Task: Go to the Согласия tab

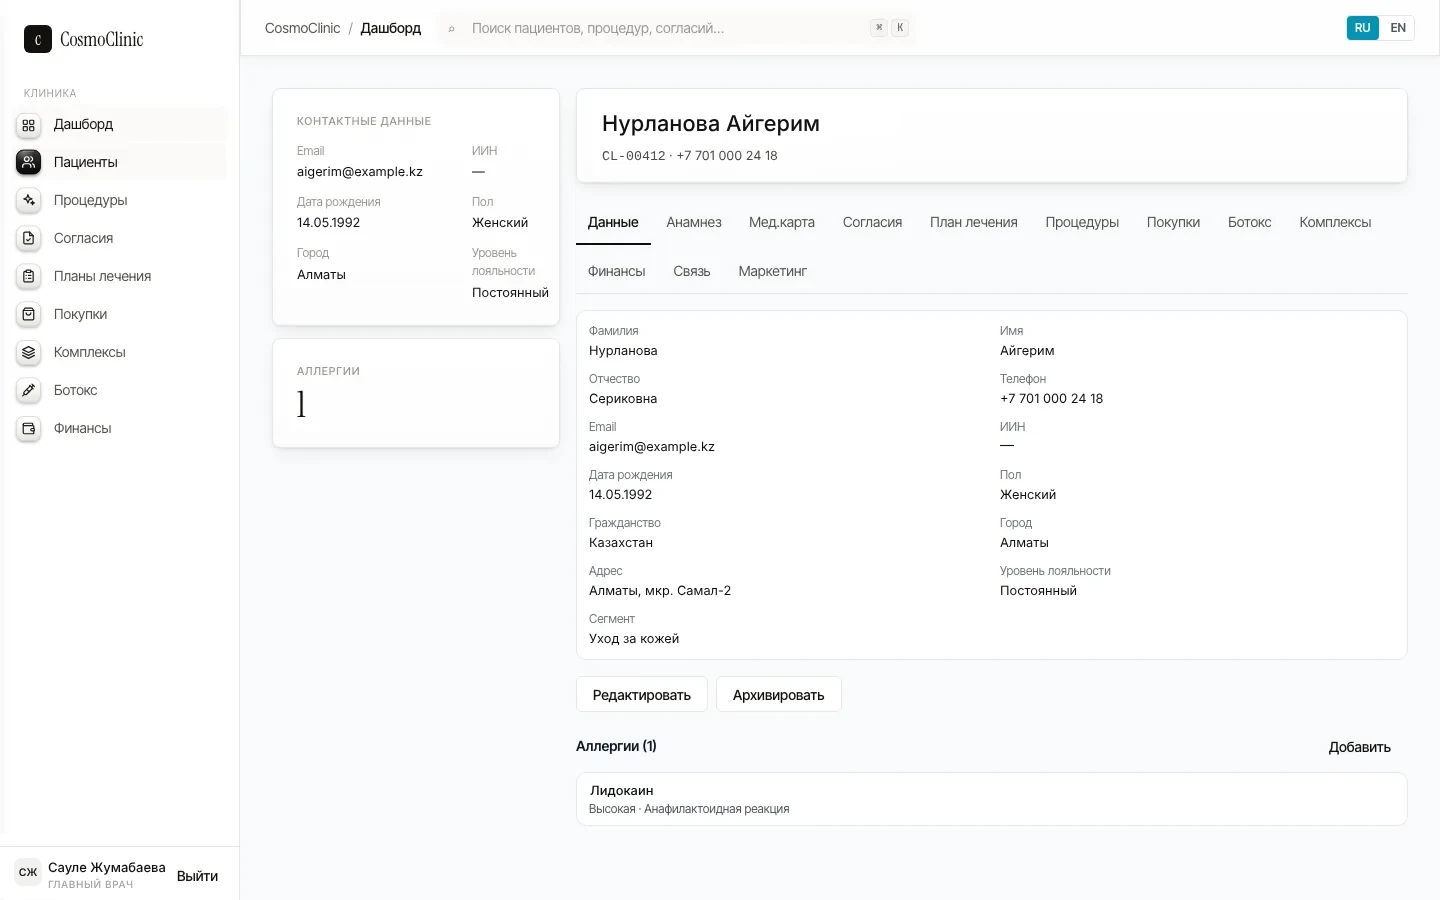Action: tap(872, 222)
